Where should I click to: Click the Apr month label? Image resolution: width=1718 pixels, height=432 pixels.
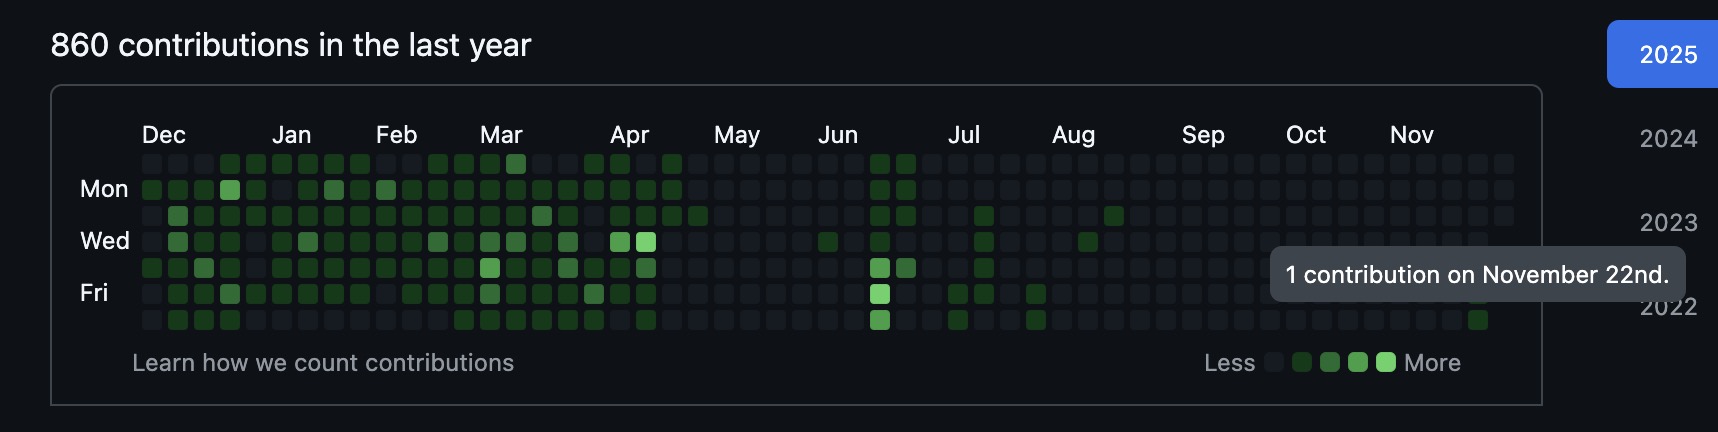point(630,135)
